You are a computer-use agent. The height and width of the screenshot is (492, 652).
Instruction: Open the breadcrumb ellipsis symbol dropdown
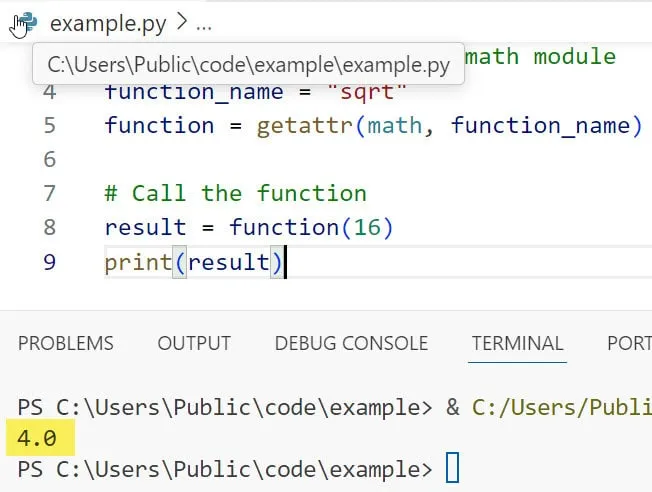[x=204, y=23]
